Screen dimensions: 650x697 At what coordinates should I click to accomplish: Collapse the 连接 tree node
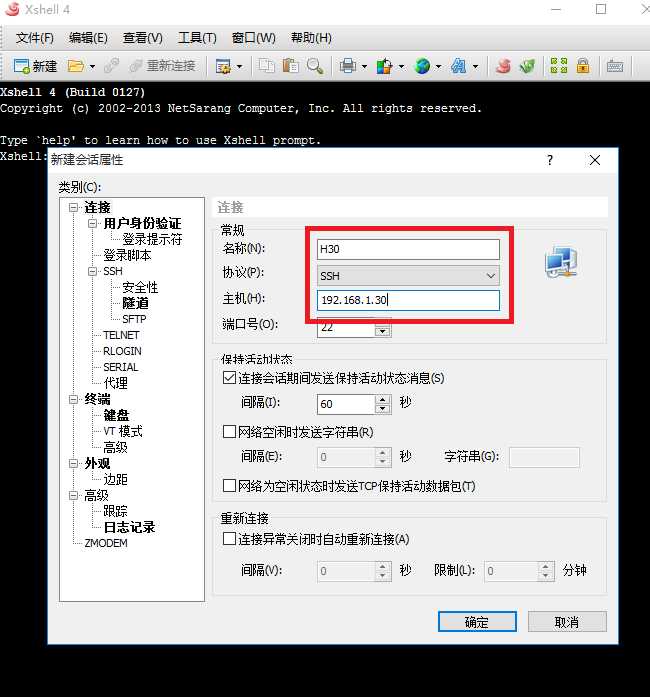73,208
